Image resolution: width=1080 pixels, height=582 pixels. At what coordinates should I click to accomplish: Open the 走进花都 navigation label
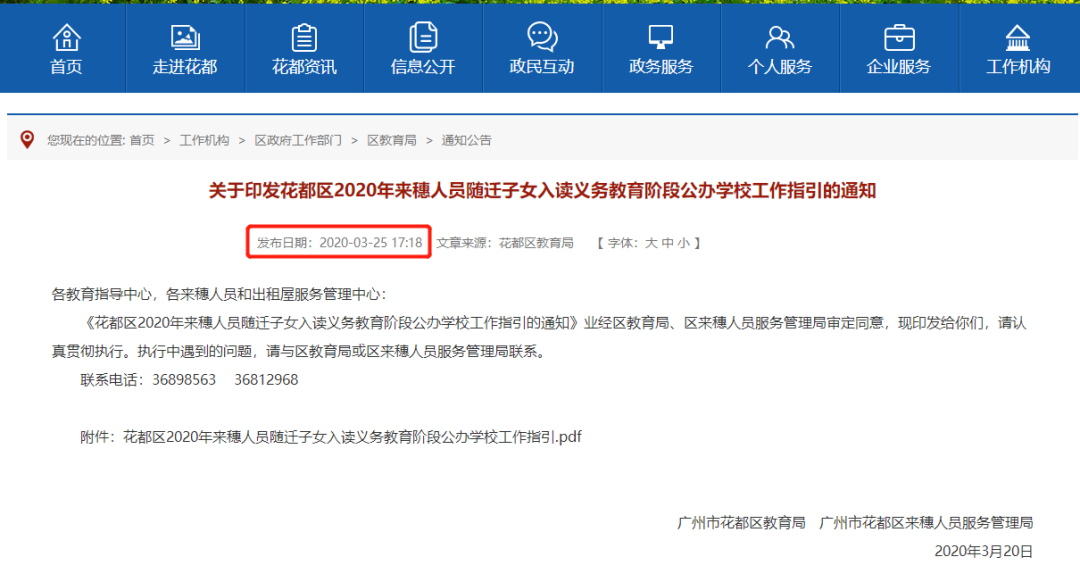coord(185,67)
